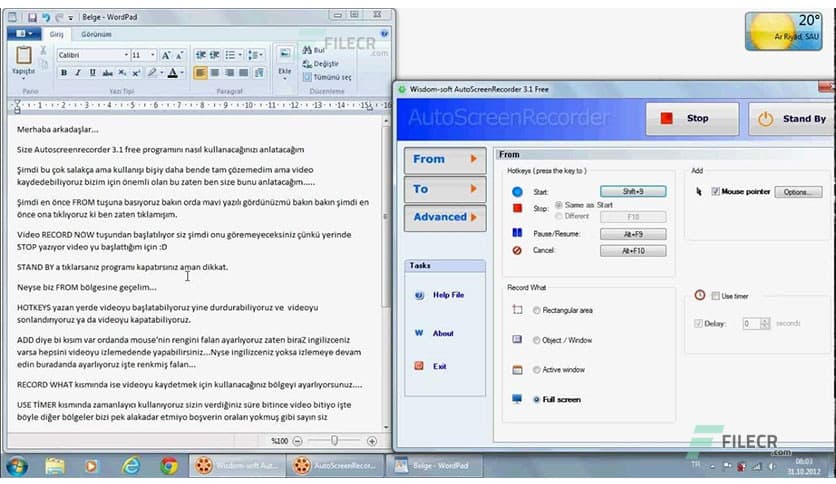This screenshot has width=836, height=484.
Task: Click the Windows Start orb
Action: coord(17,466)
